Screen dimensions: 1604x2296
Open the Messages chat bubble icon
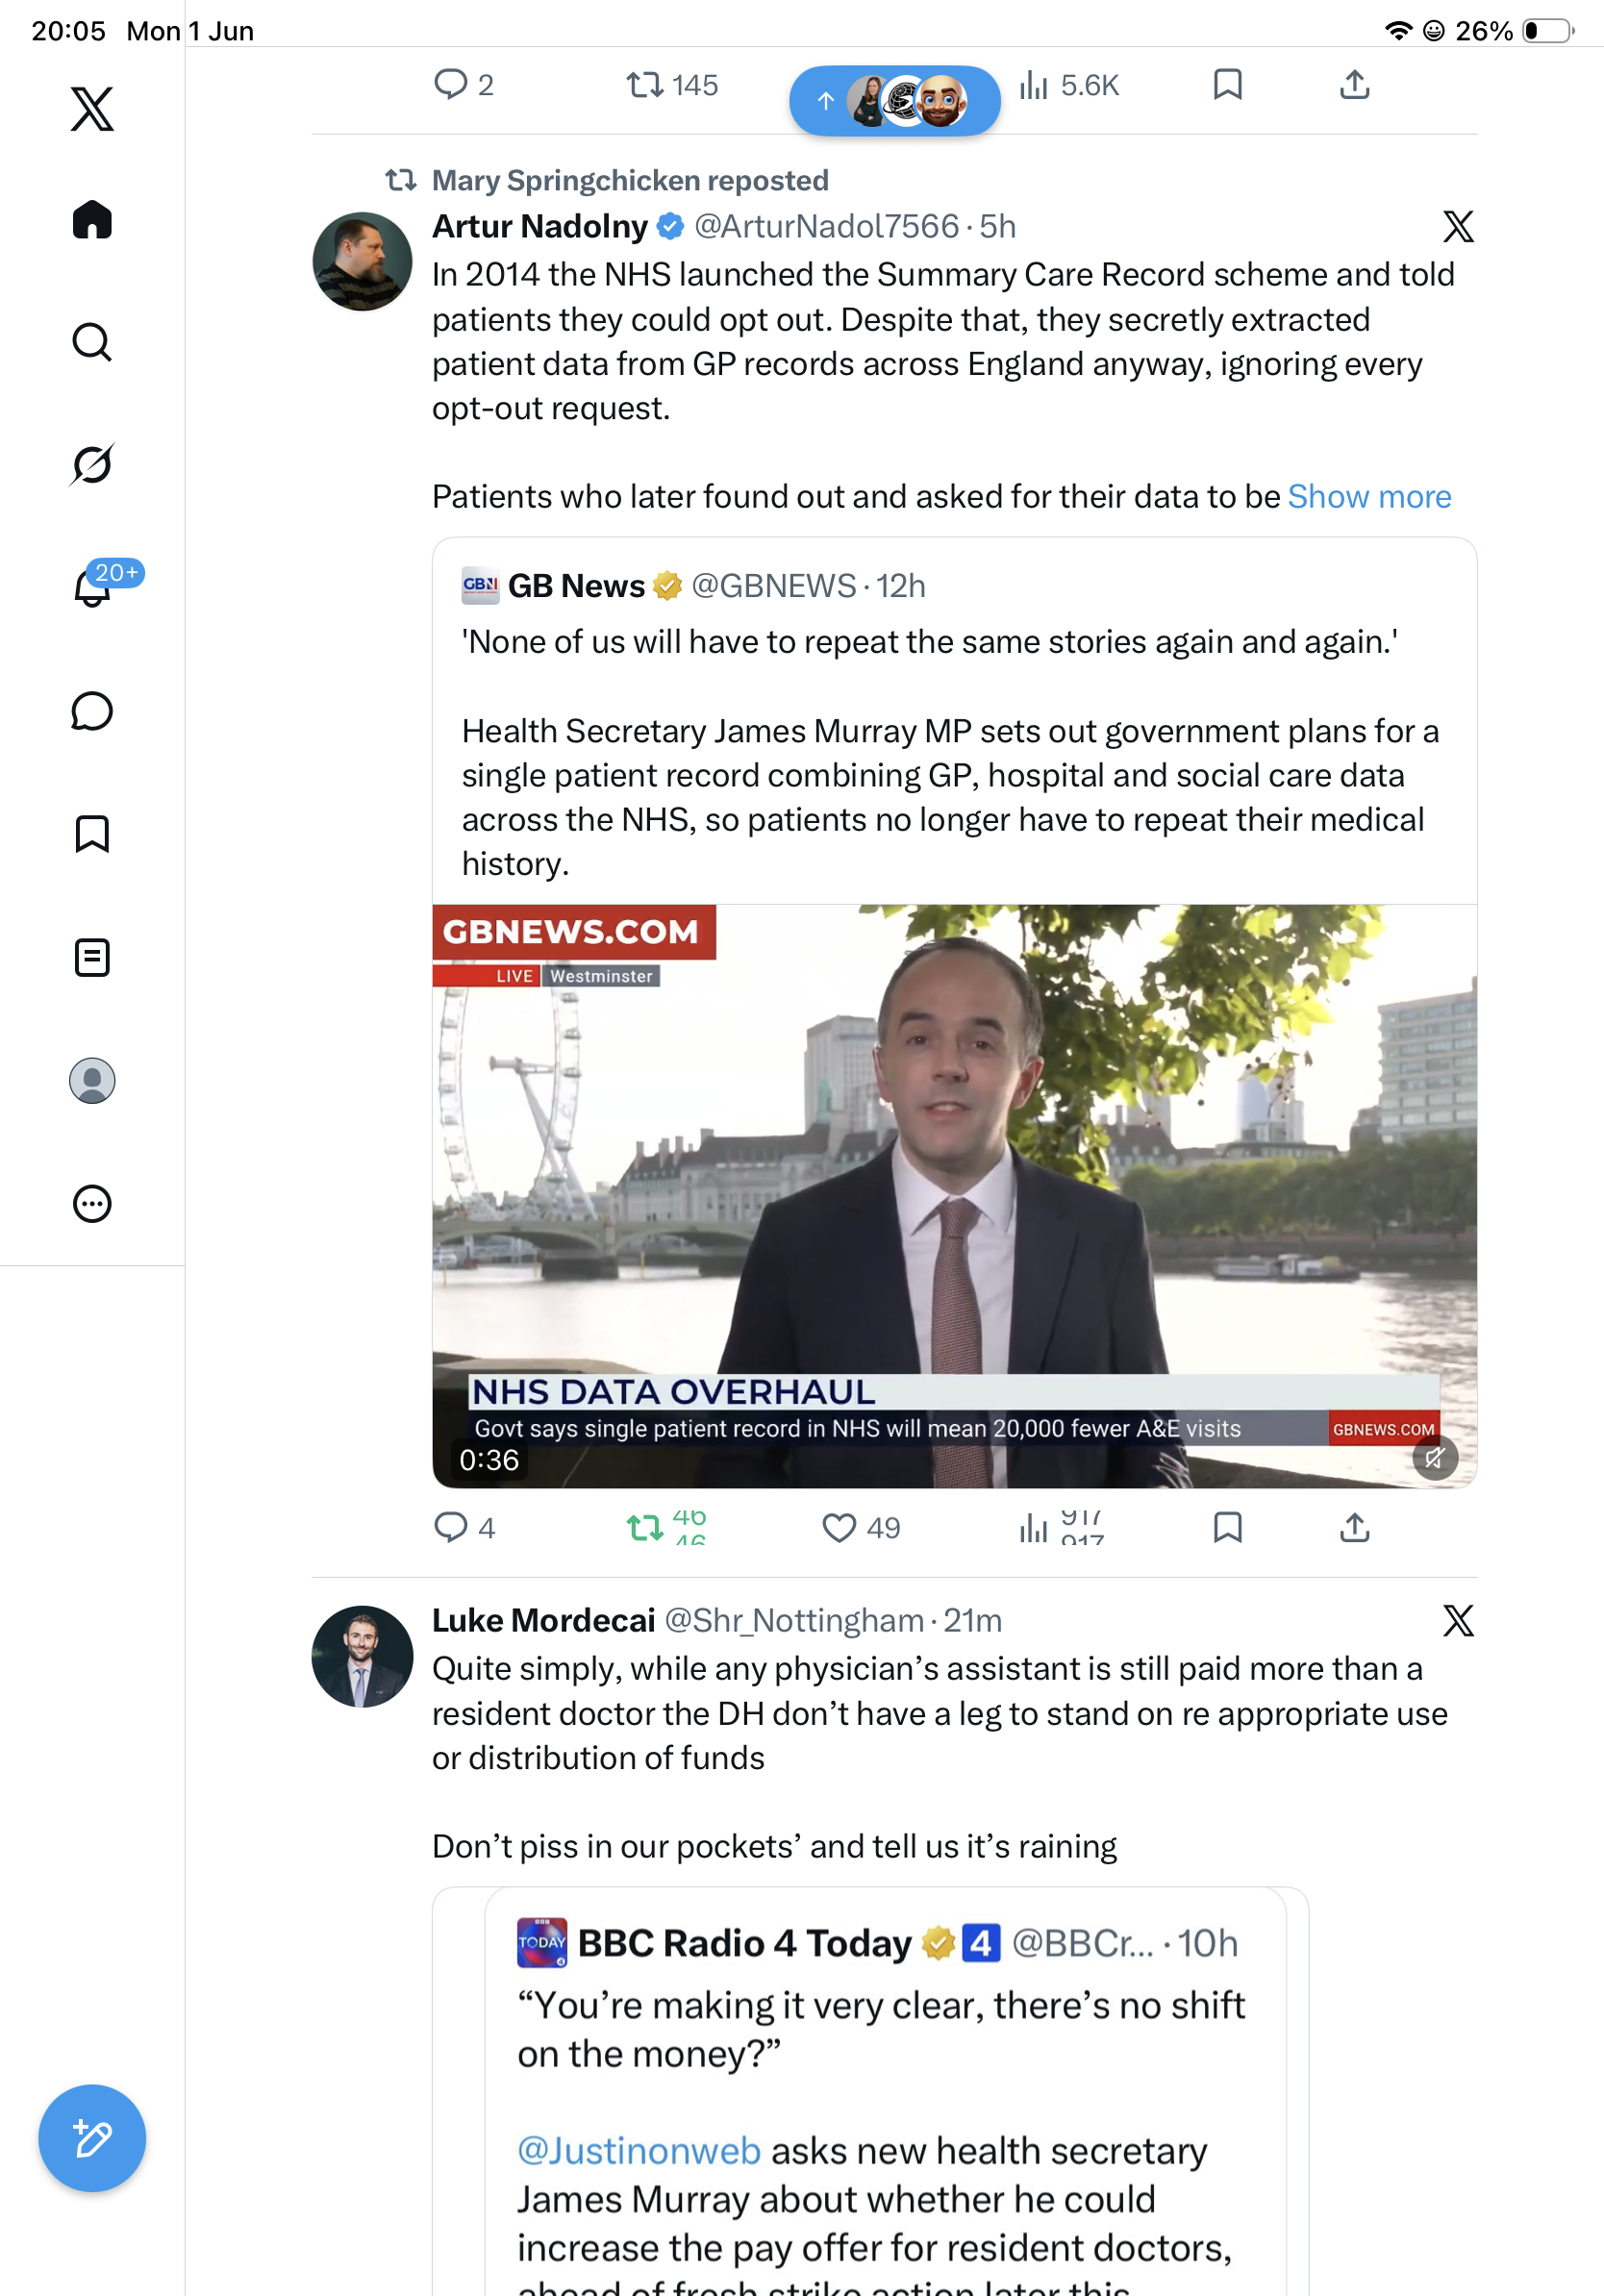(92, 711)
